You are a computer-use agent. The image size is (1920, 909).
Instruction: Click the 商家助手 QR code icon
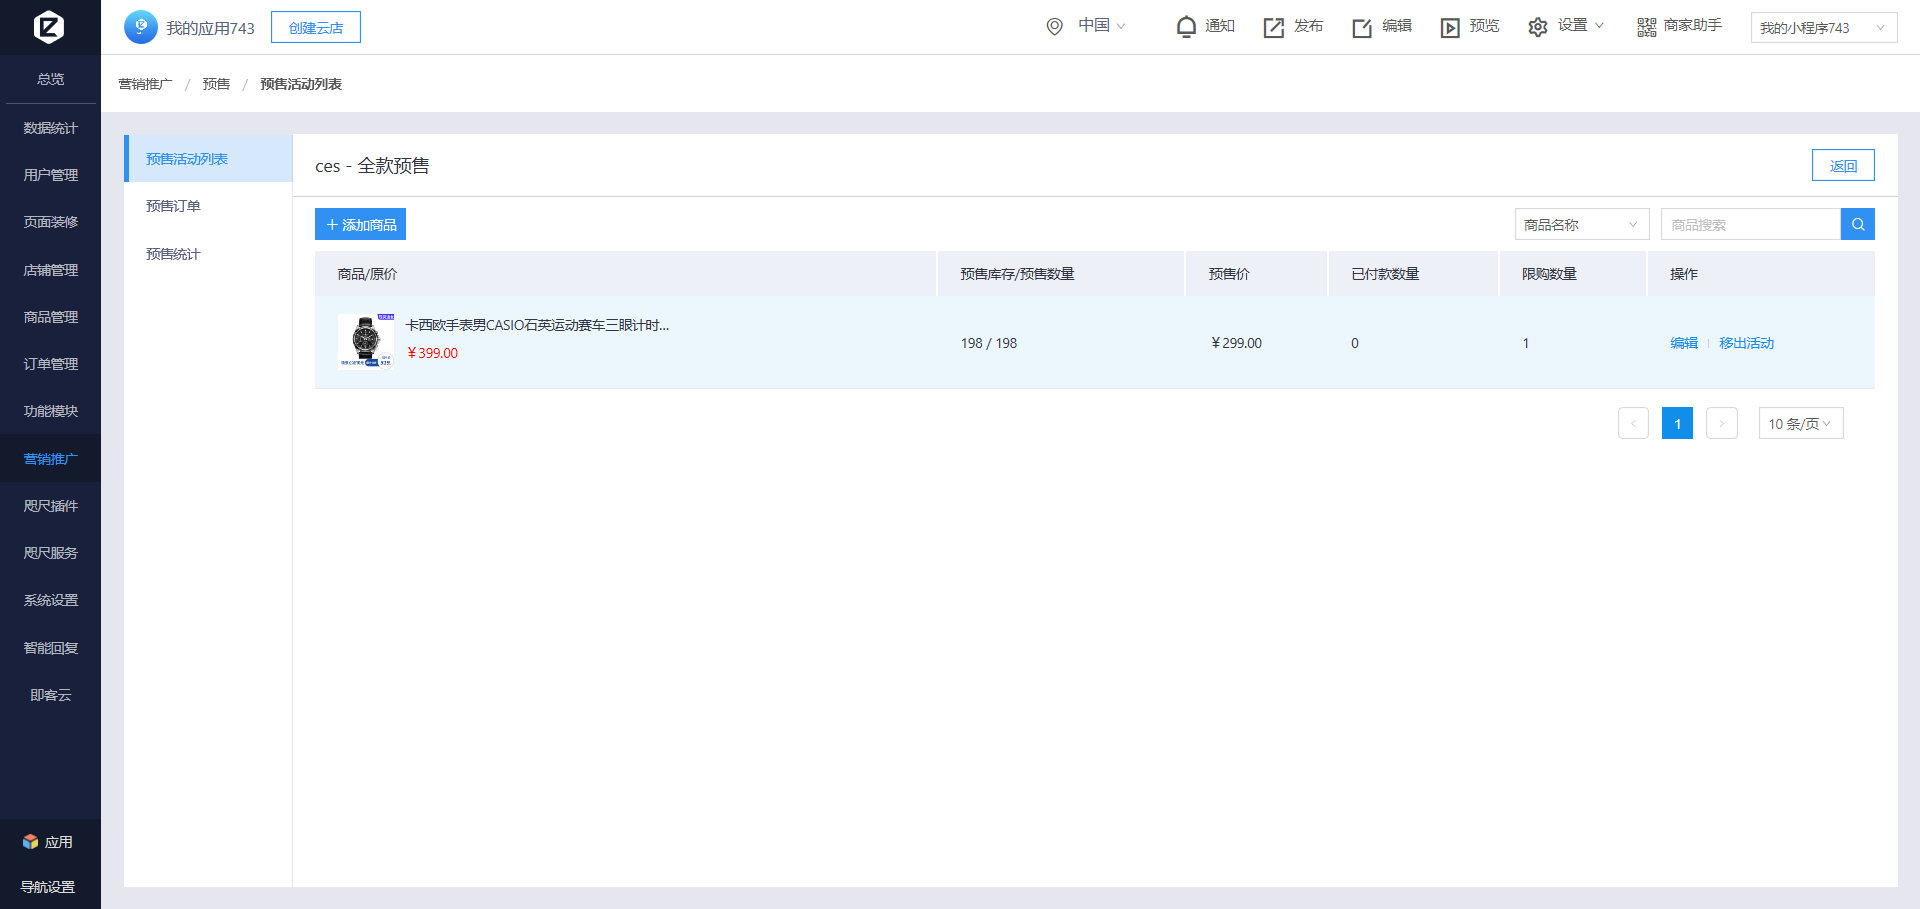click(1646, 27)
